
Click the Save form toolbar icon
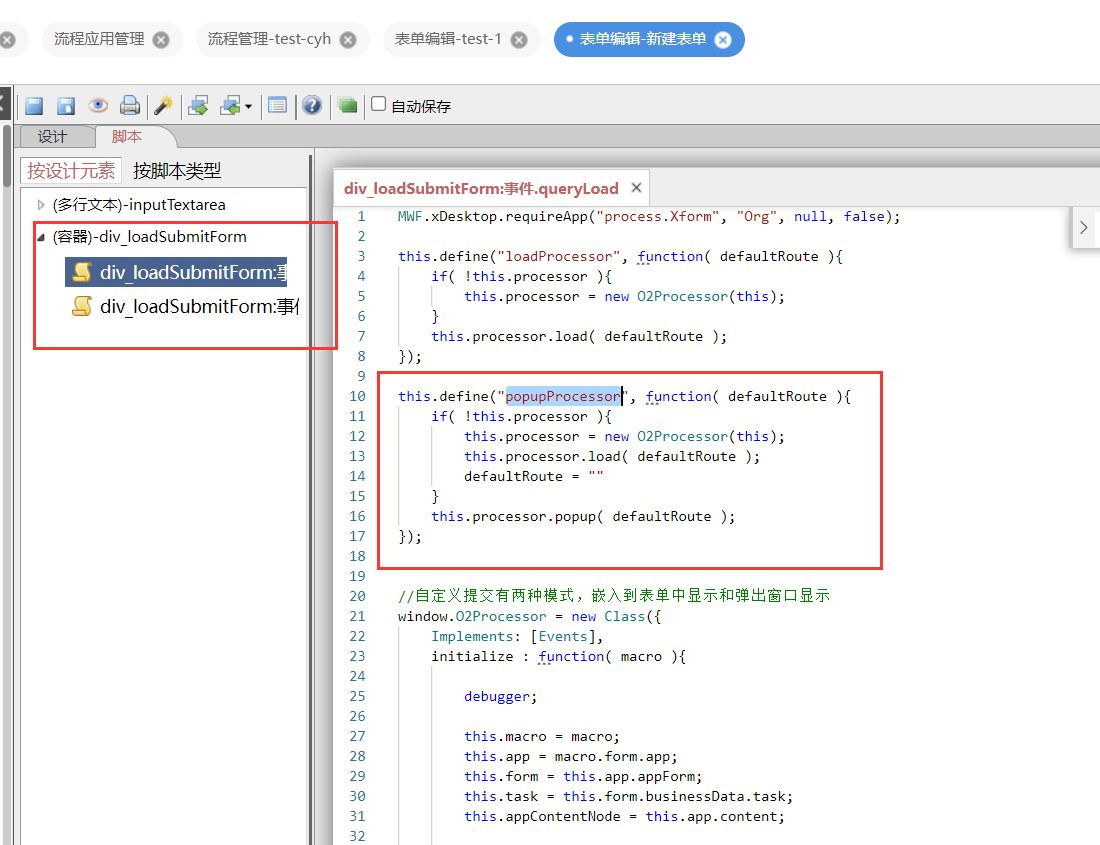tap(34, 106)
